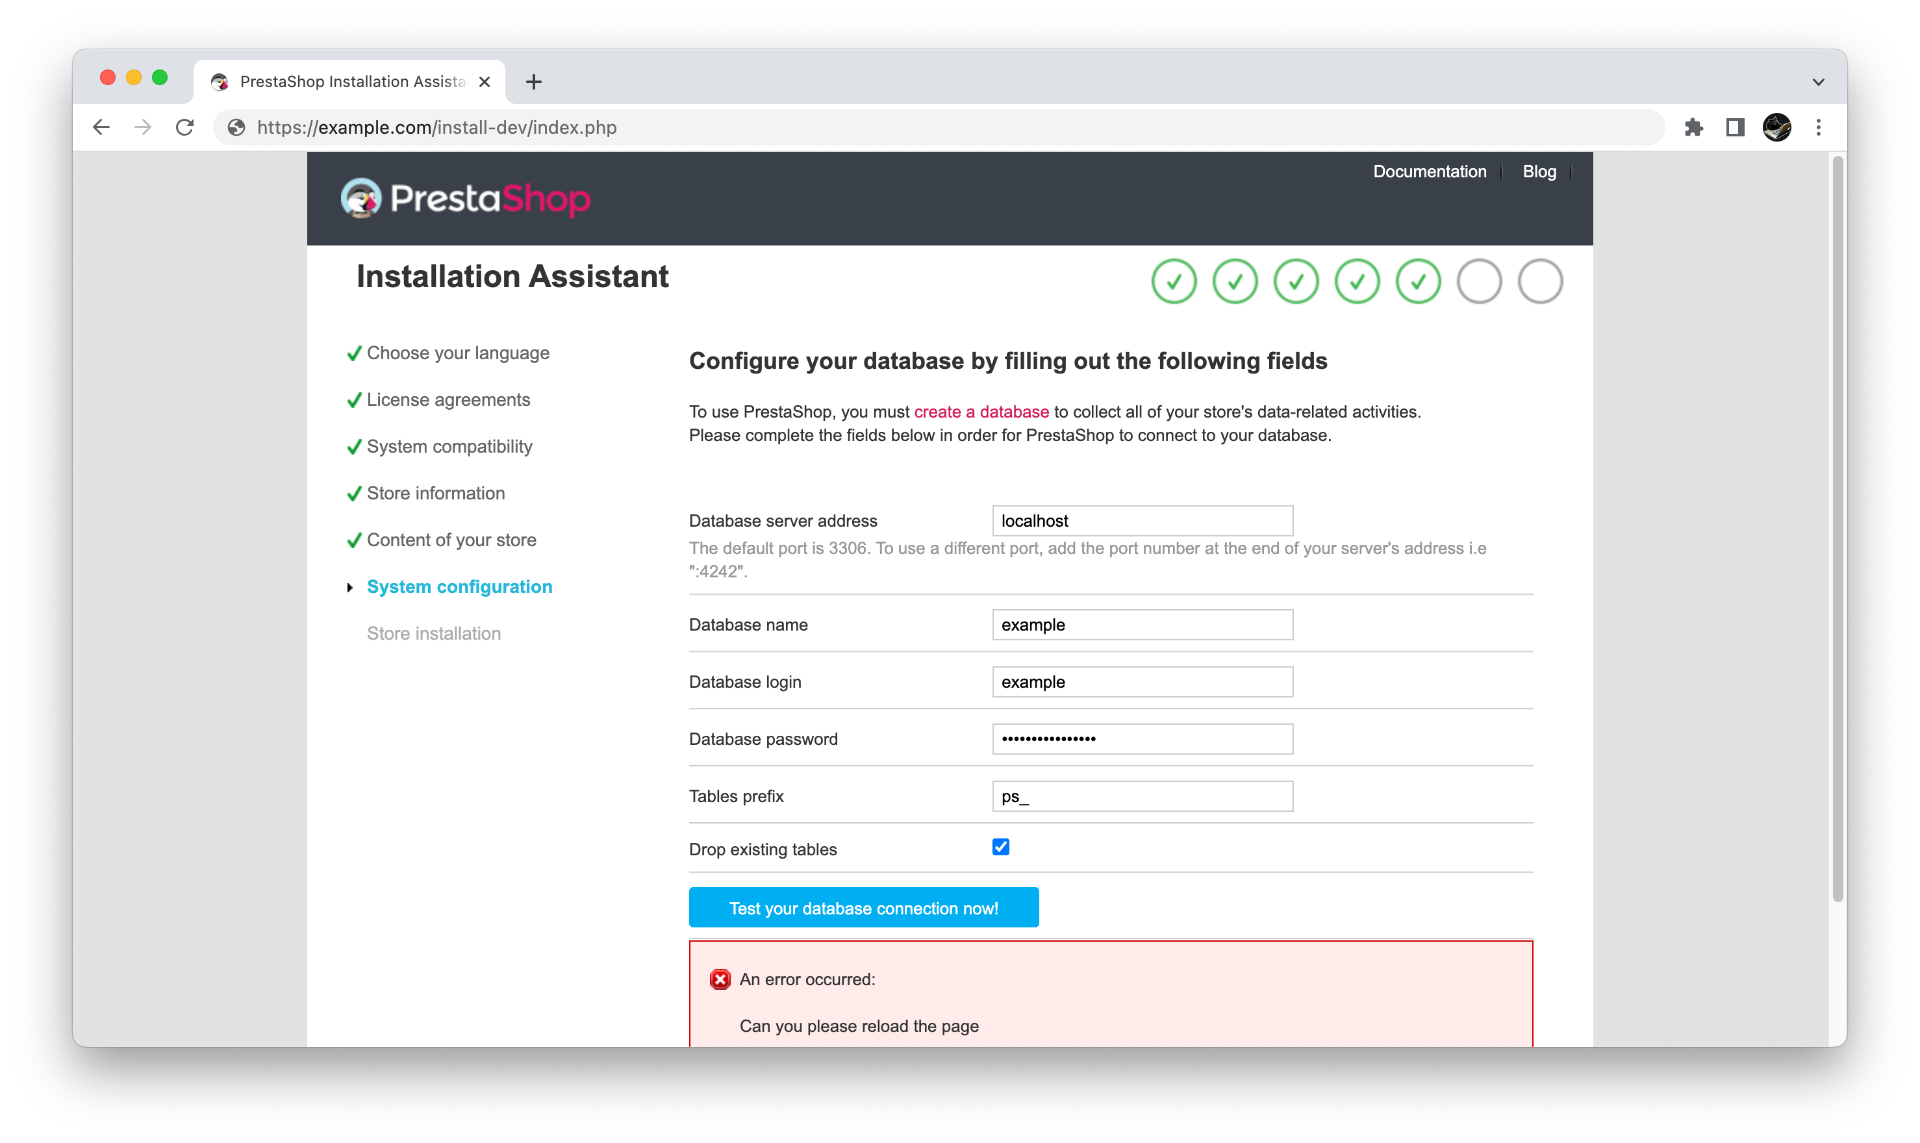
Task: Open the Blog menu link
Action: tap(1539, 171)
